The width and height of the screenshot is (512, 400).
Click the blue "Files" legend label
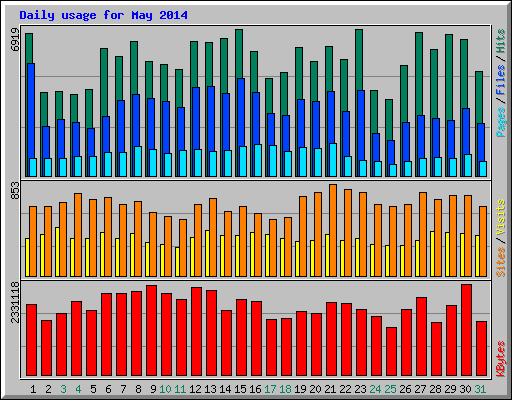click(x=501, y=80)
